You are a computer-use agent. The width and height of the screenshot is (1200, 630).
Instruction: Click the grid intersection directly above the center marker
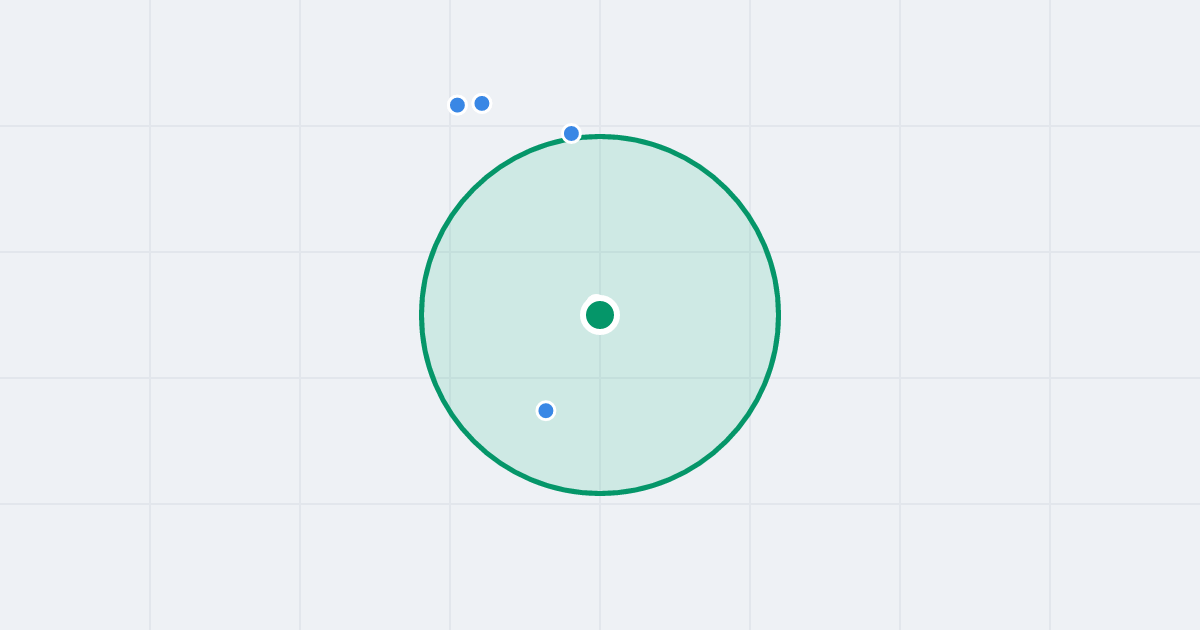coord(600,252)
